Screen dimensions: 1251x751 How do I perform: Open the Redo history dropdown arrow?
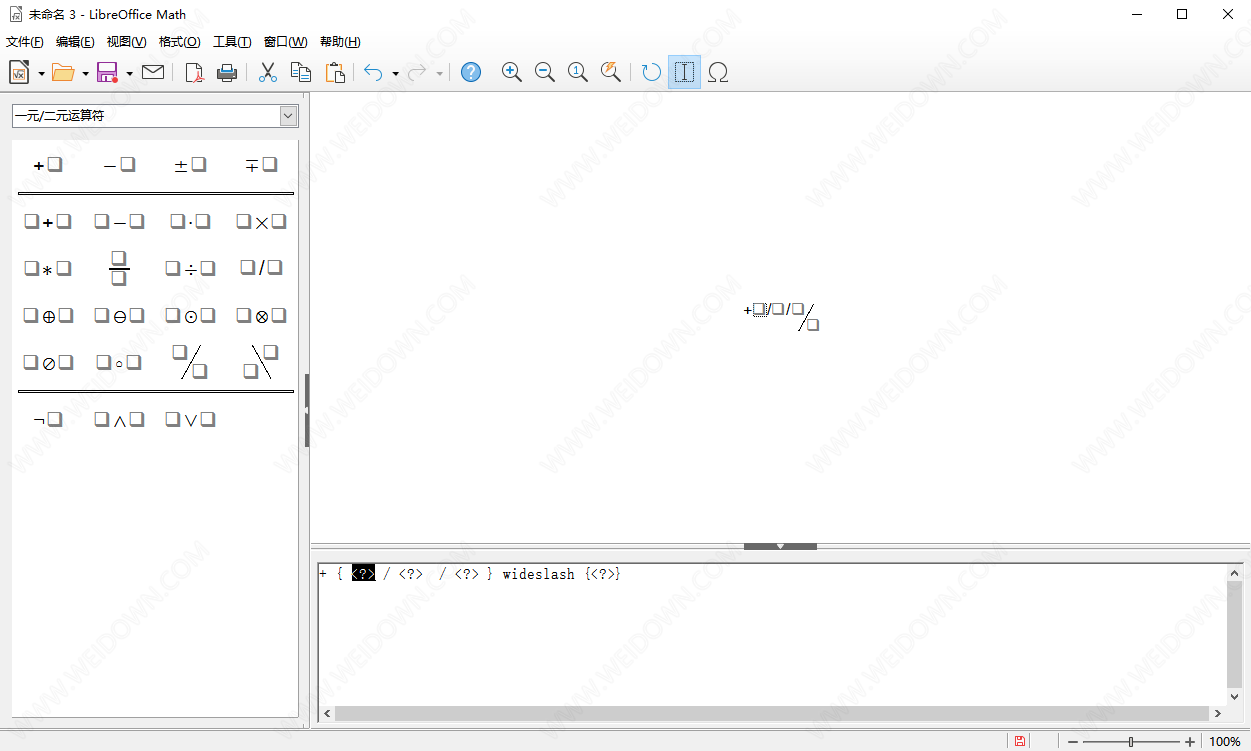pos(439,73)
